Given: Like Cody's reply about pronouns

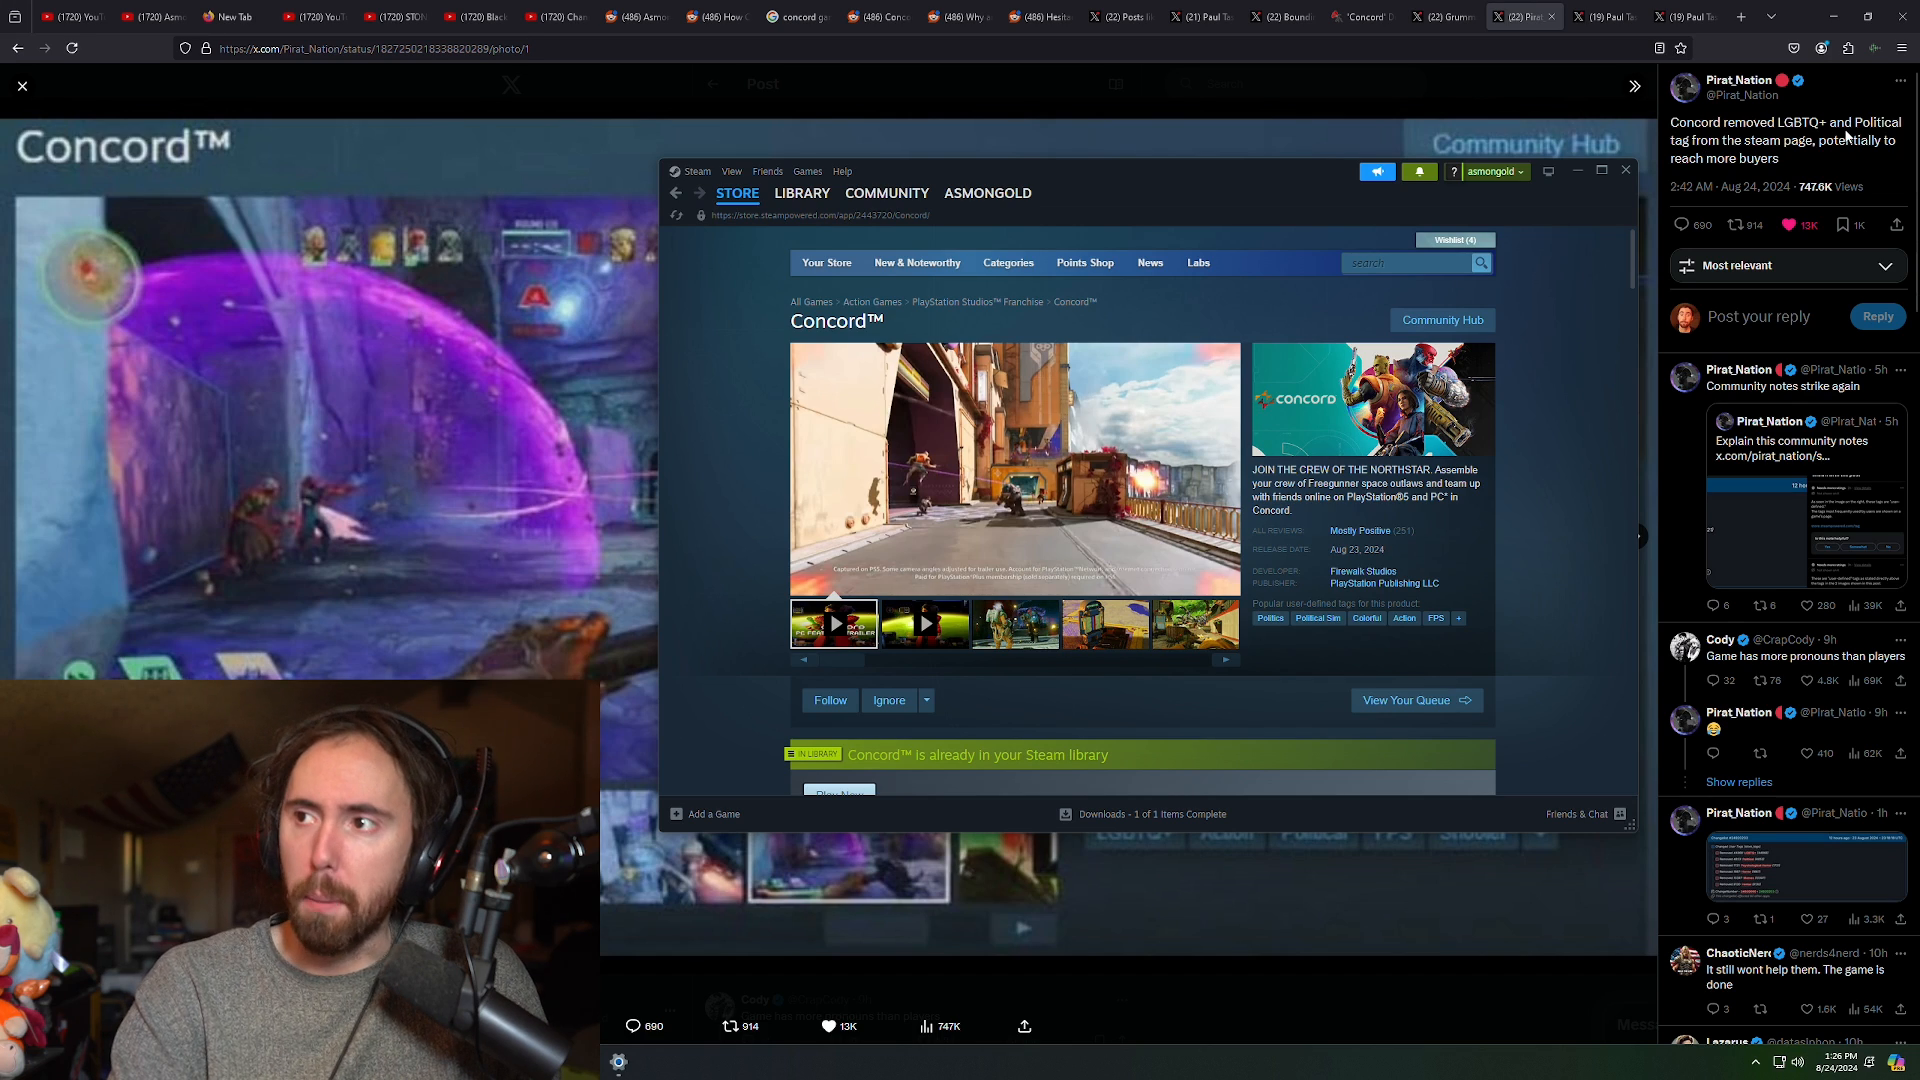Looking at the screenshot, I should [1806, 680].
